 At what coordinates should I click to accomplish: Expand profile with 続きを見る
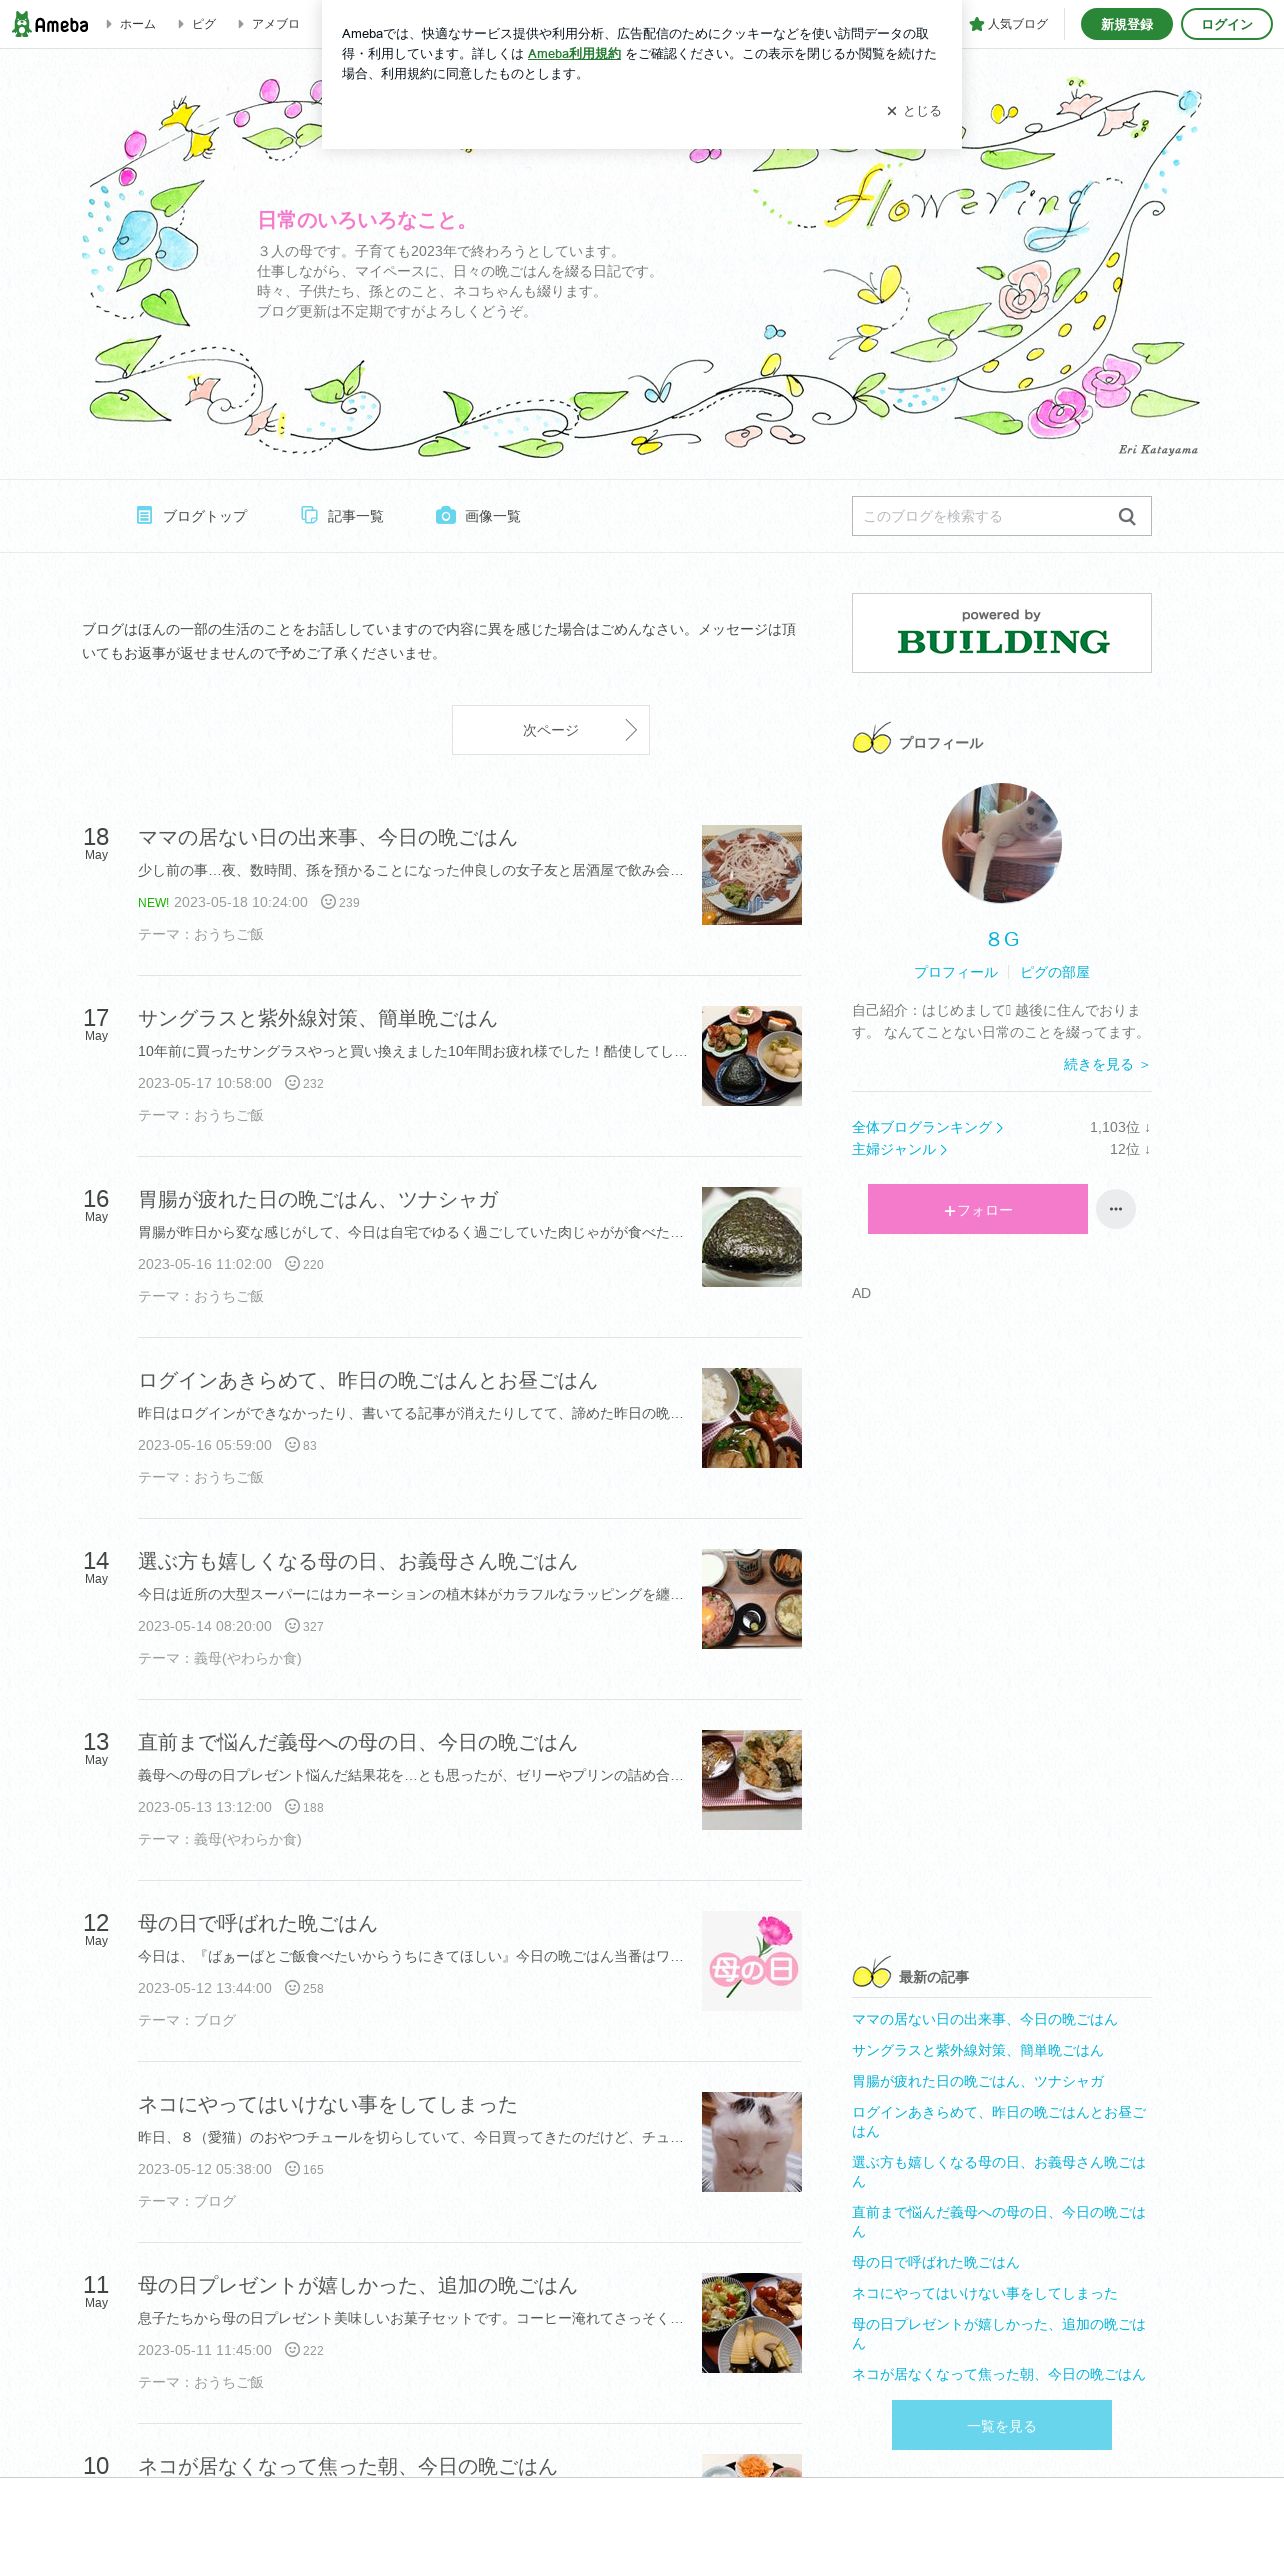click(1106, 1064)
